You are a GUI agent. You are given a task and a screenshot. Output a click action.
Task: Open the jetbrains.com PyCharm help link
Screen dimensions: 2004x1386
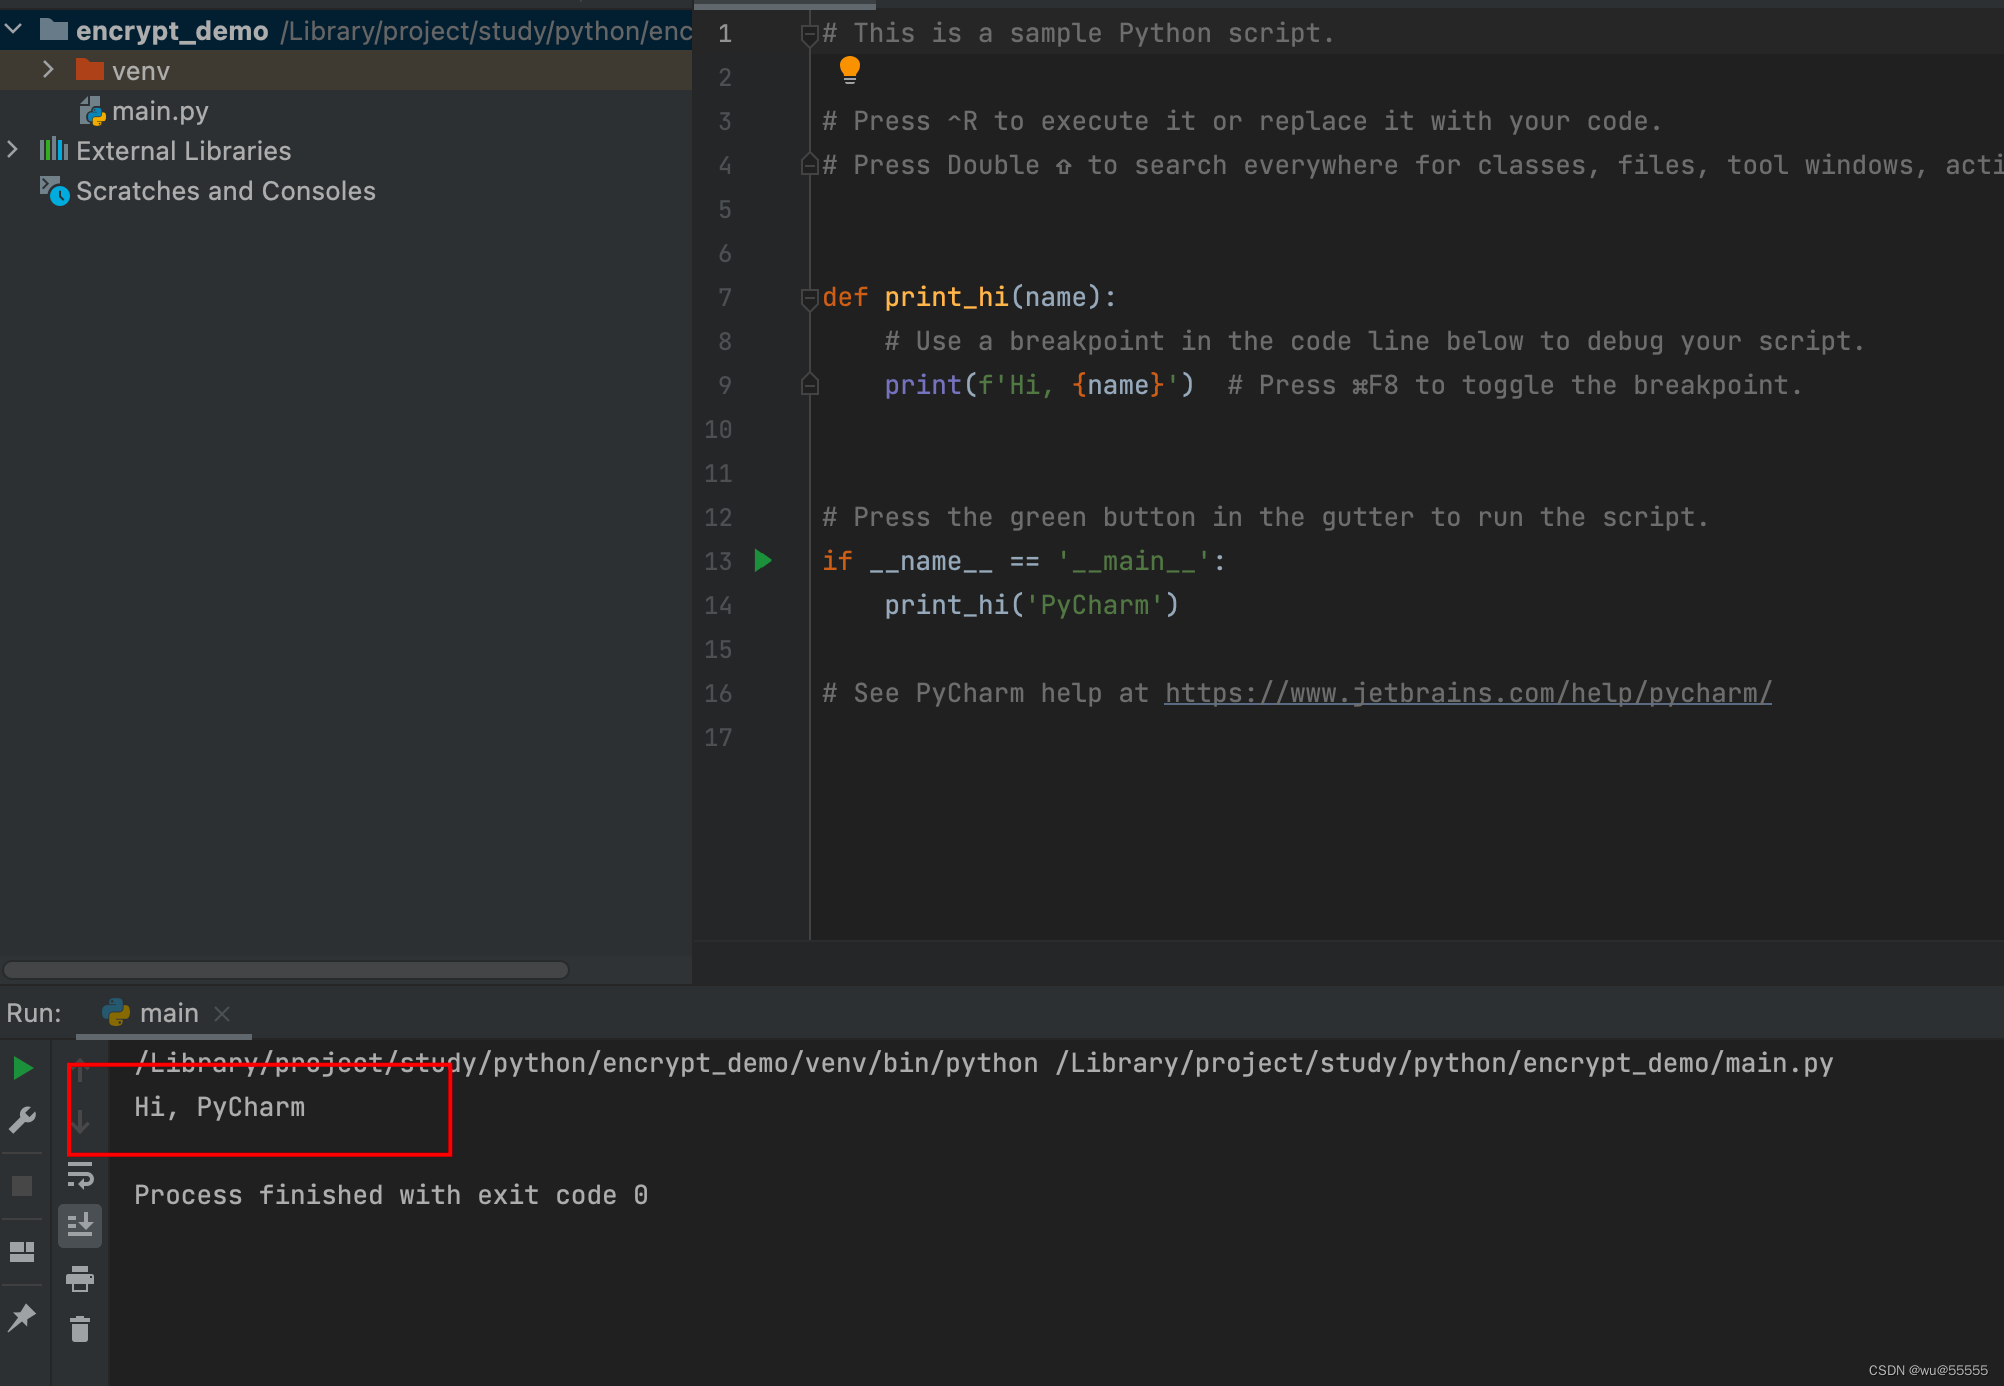click(x=1467, y=693)
